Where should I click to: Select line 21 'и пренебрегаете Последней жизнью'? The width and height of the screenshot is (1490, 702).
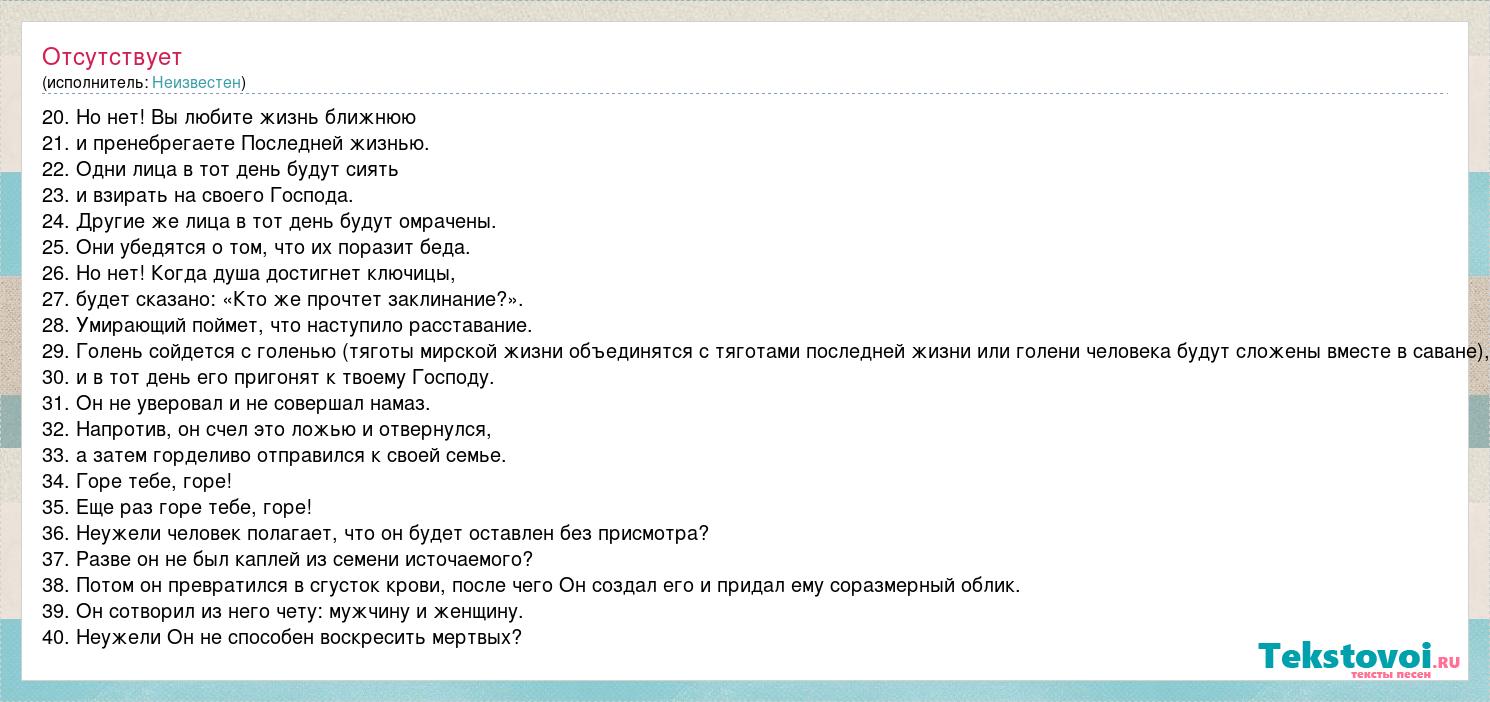[x=236, y=143]
